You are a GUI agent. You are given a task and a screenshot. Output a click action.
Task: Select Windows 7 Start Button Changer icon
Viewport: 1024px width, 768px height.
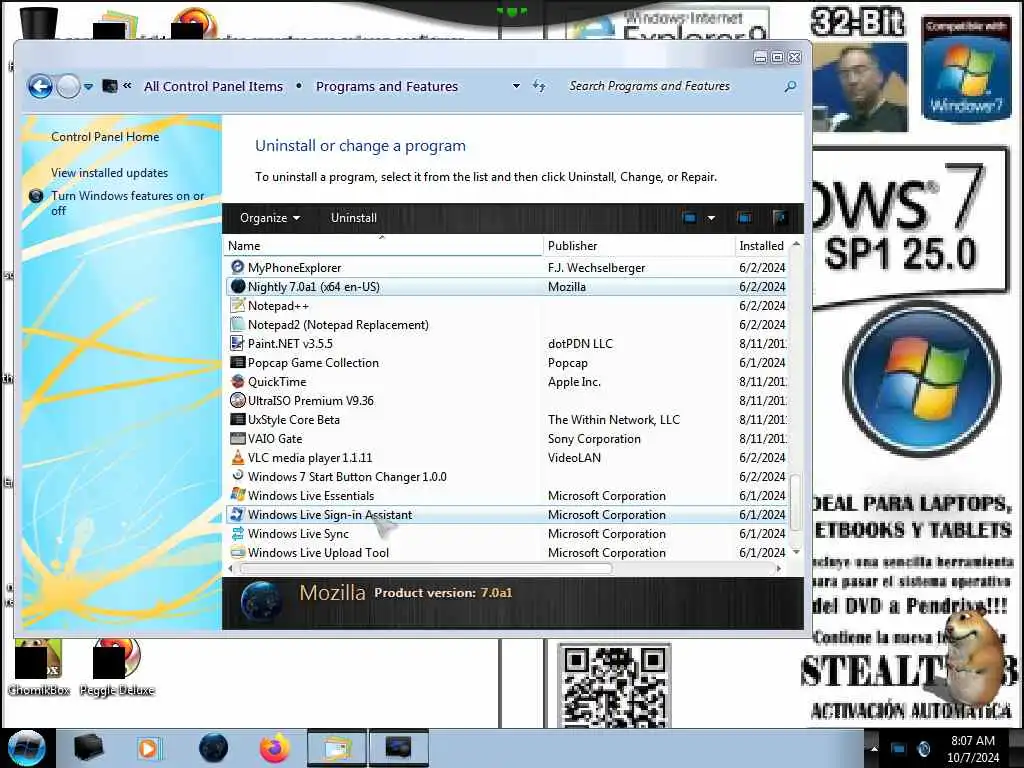point(237,476)
